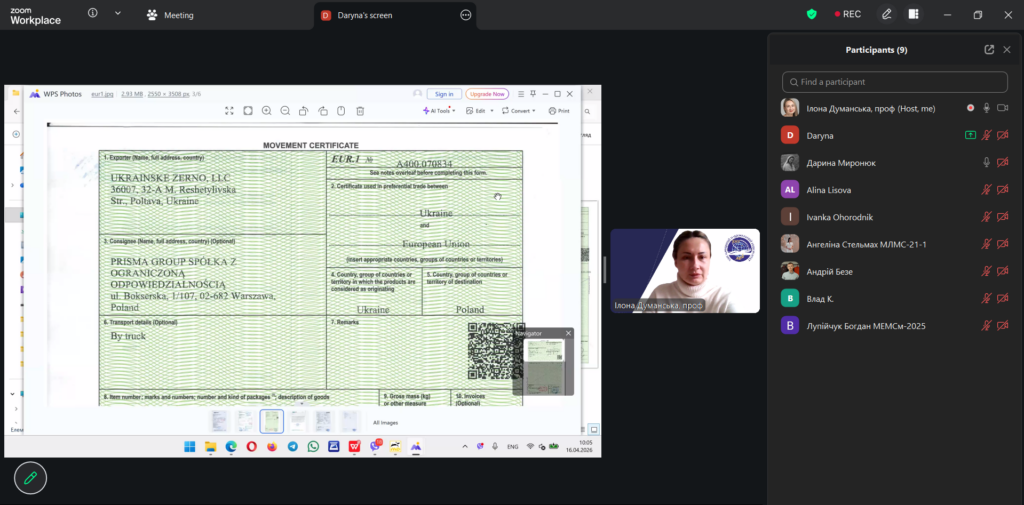Click the green annotate pencil circle button
Image resolution: width=1024 pixels, height=505 pixels.
[x=30, y=478]
